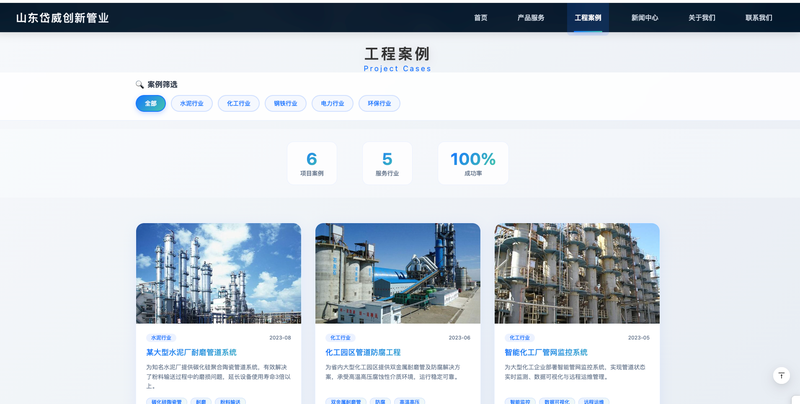Open the cement plant towers photo thumbnail
Image resolution: width=800 pixels, height=404 pixels.
[218, 273]
